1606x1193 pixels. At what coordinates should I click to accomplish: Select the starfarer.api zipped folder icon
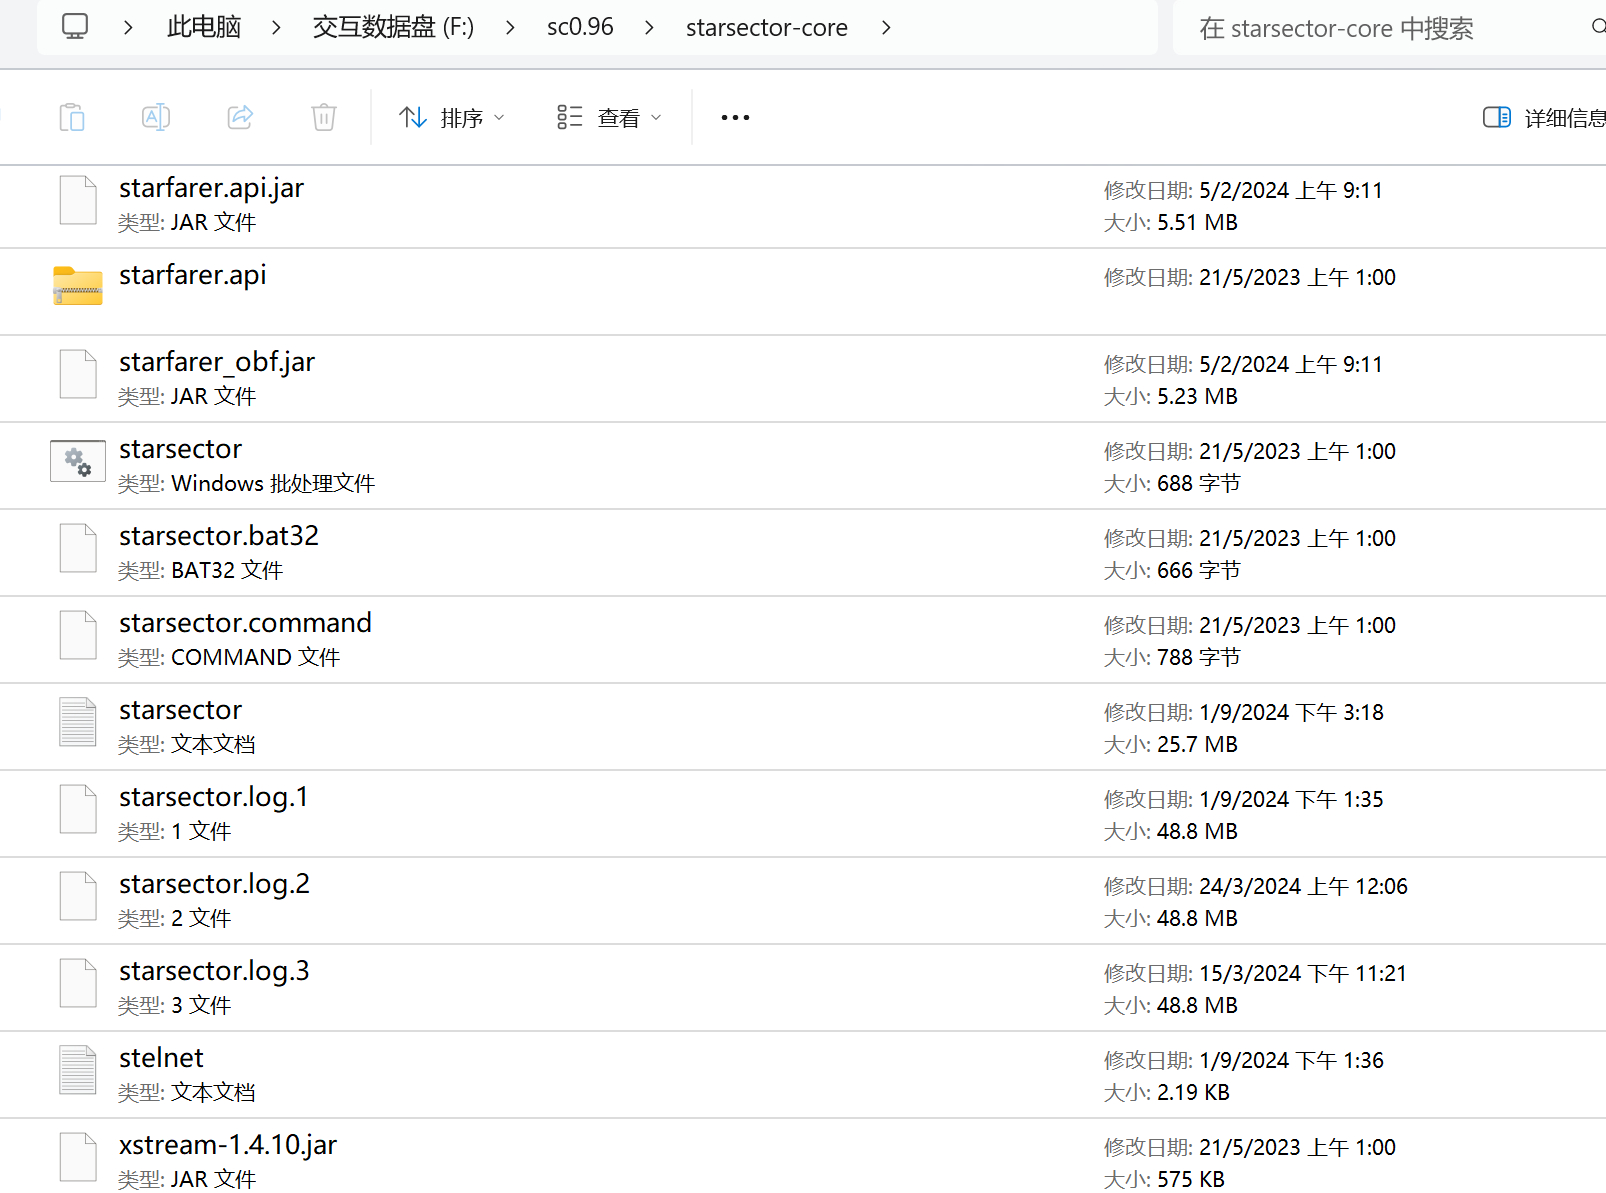click(78, 286)
